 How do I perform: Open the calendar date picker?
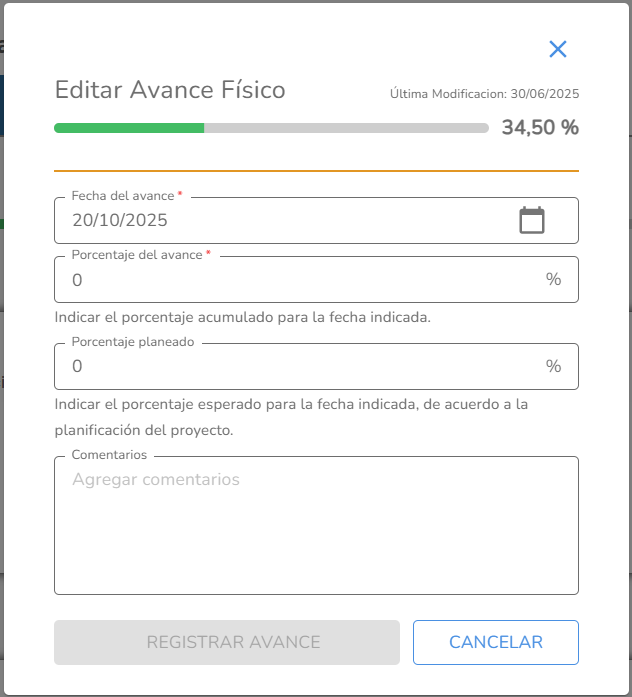(532, 220)
